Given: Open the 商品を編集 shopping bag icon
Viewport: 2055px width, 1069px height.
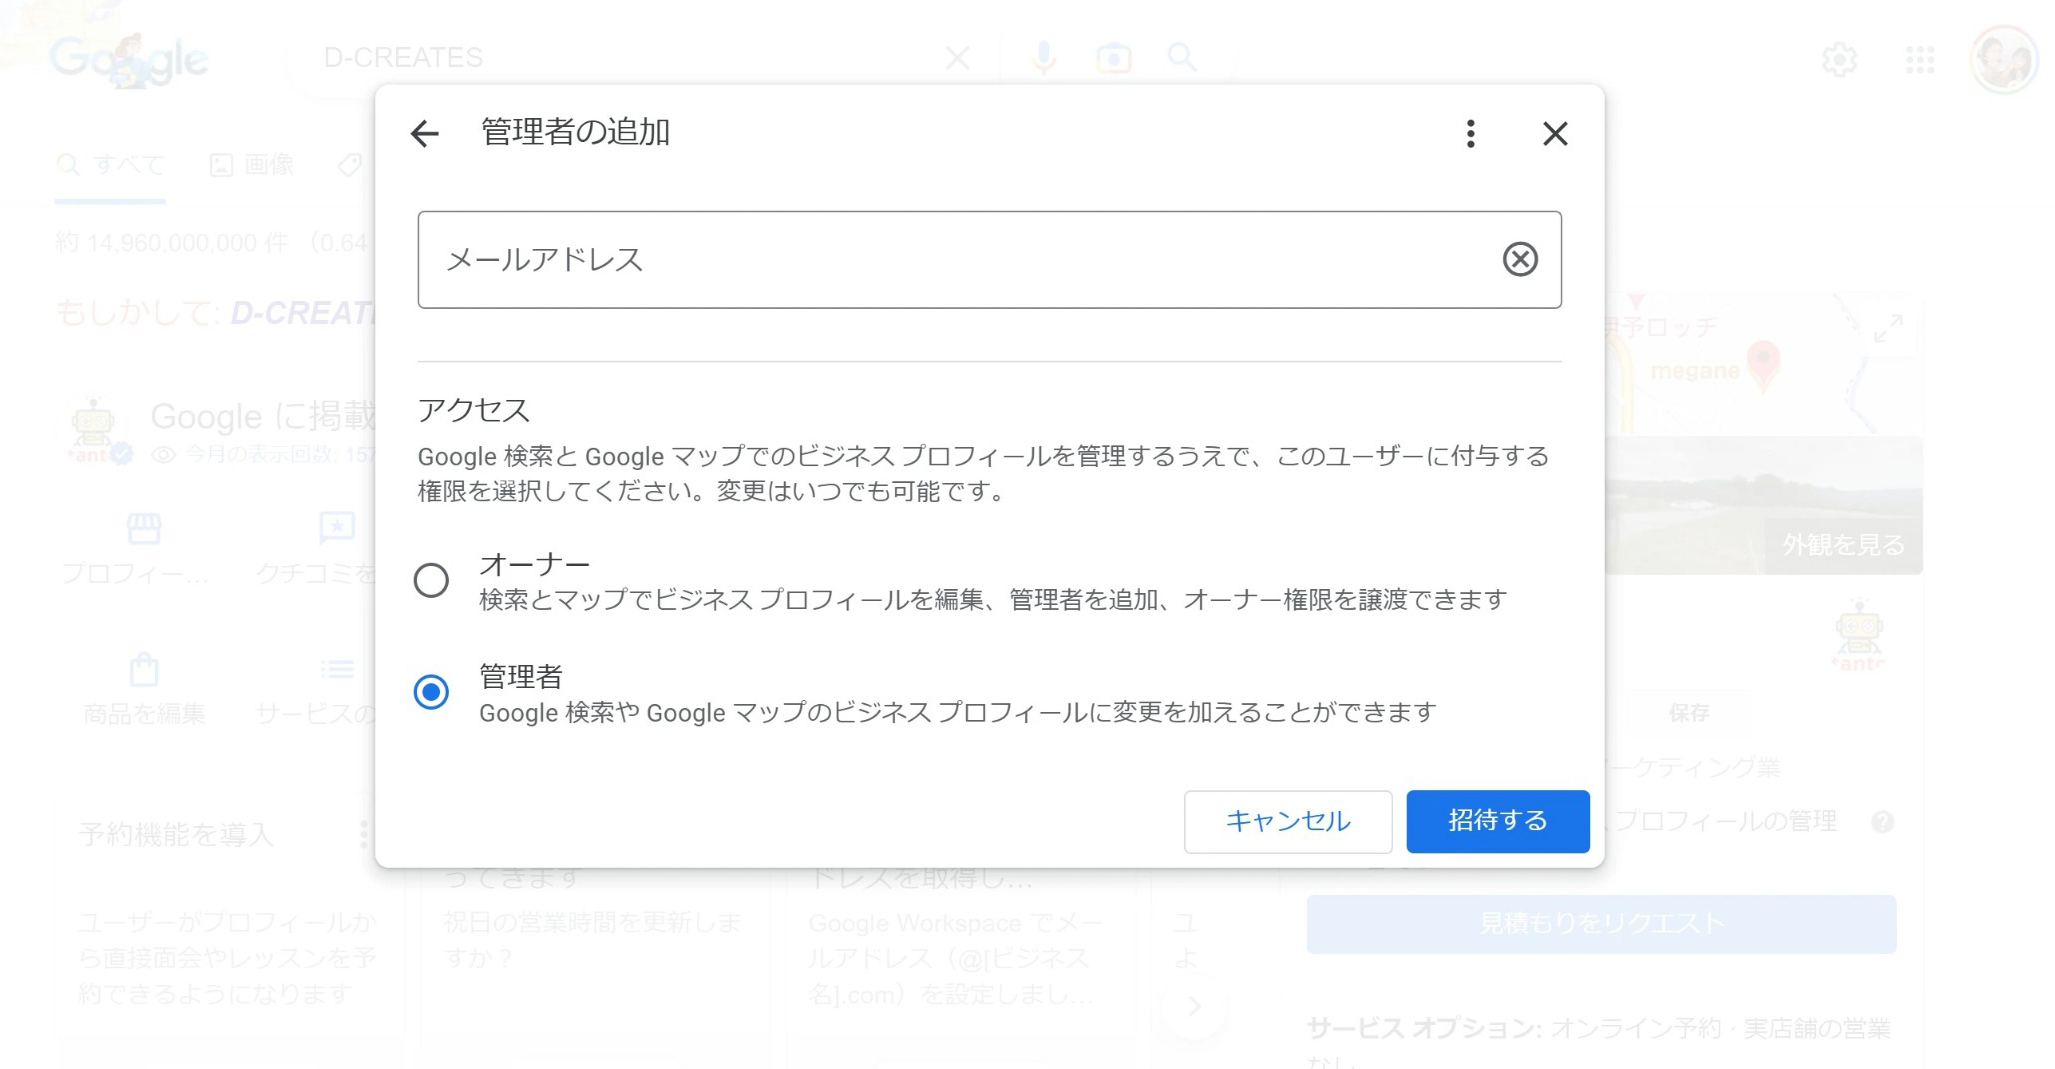Looking at the screenshot, I should [x=143, y=669].
